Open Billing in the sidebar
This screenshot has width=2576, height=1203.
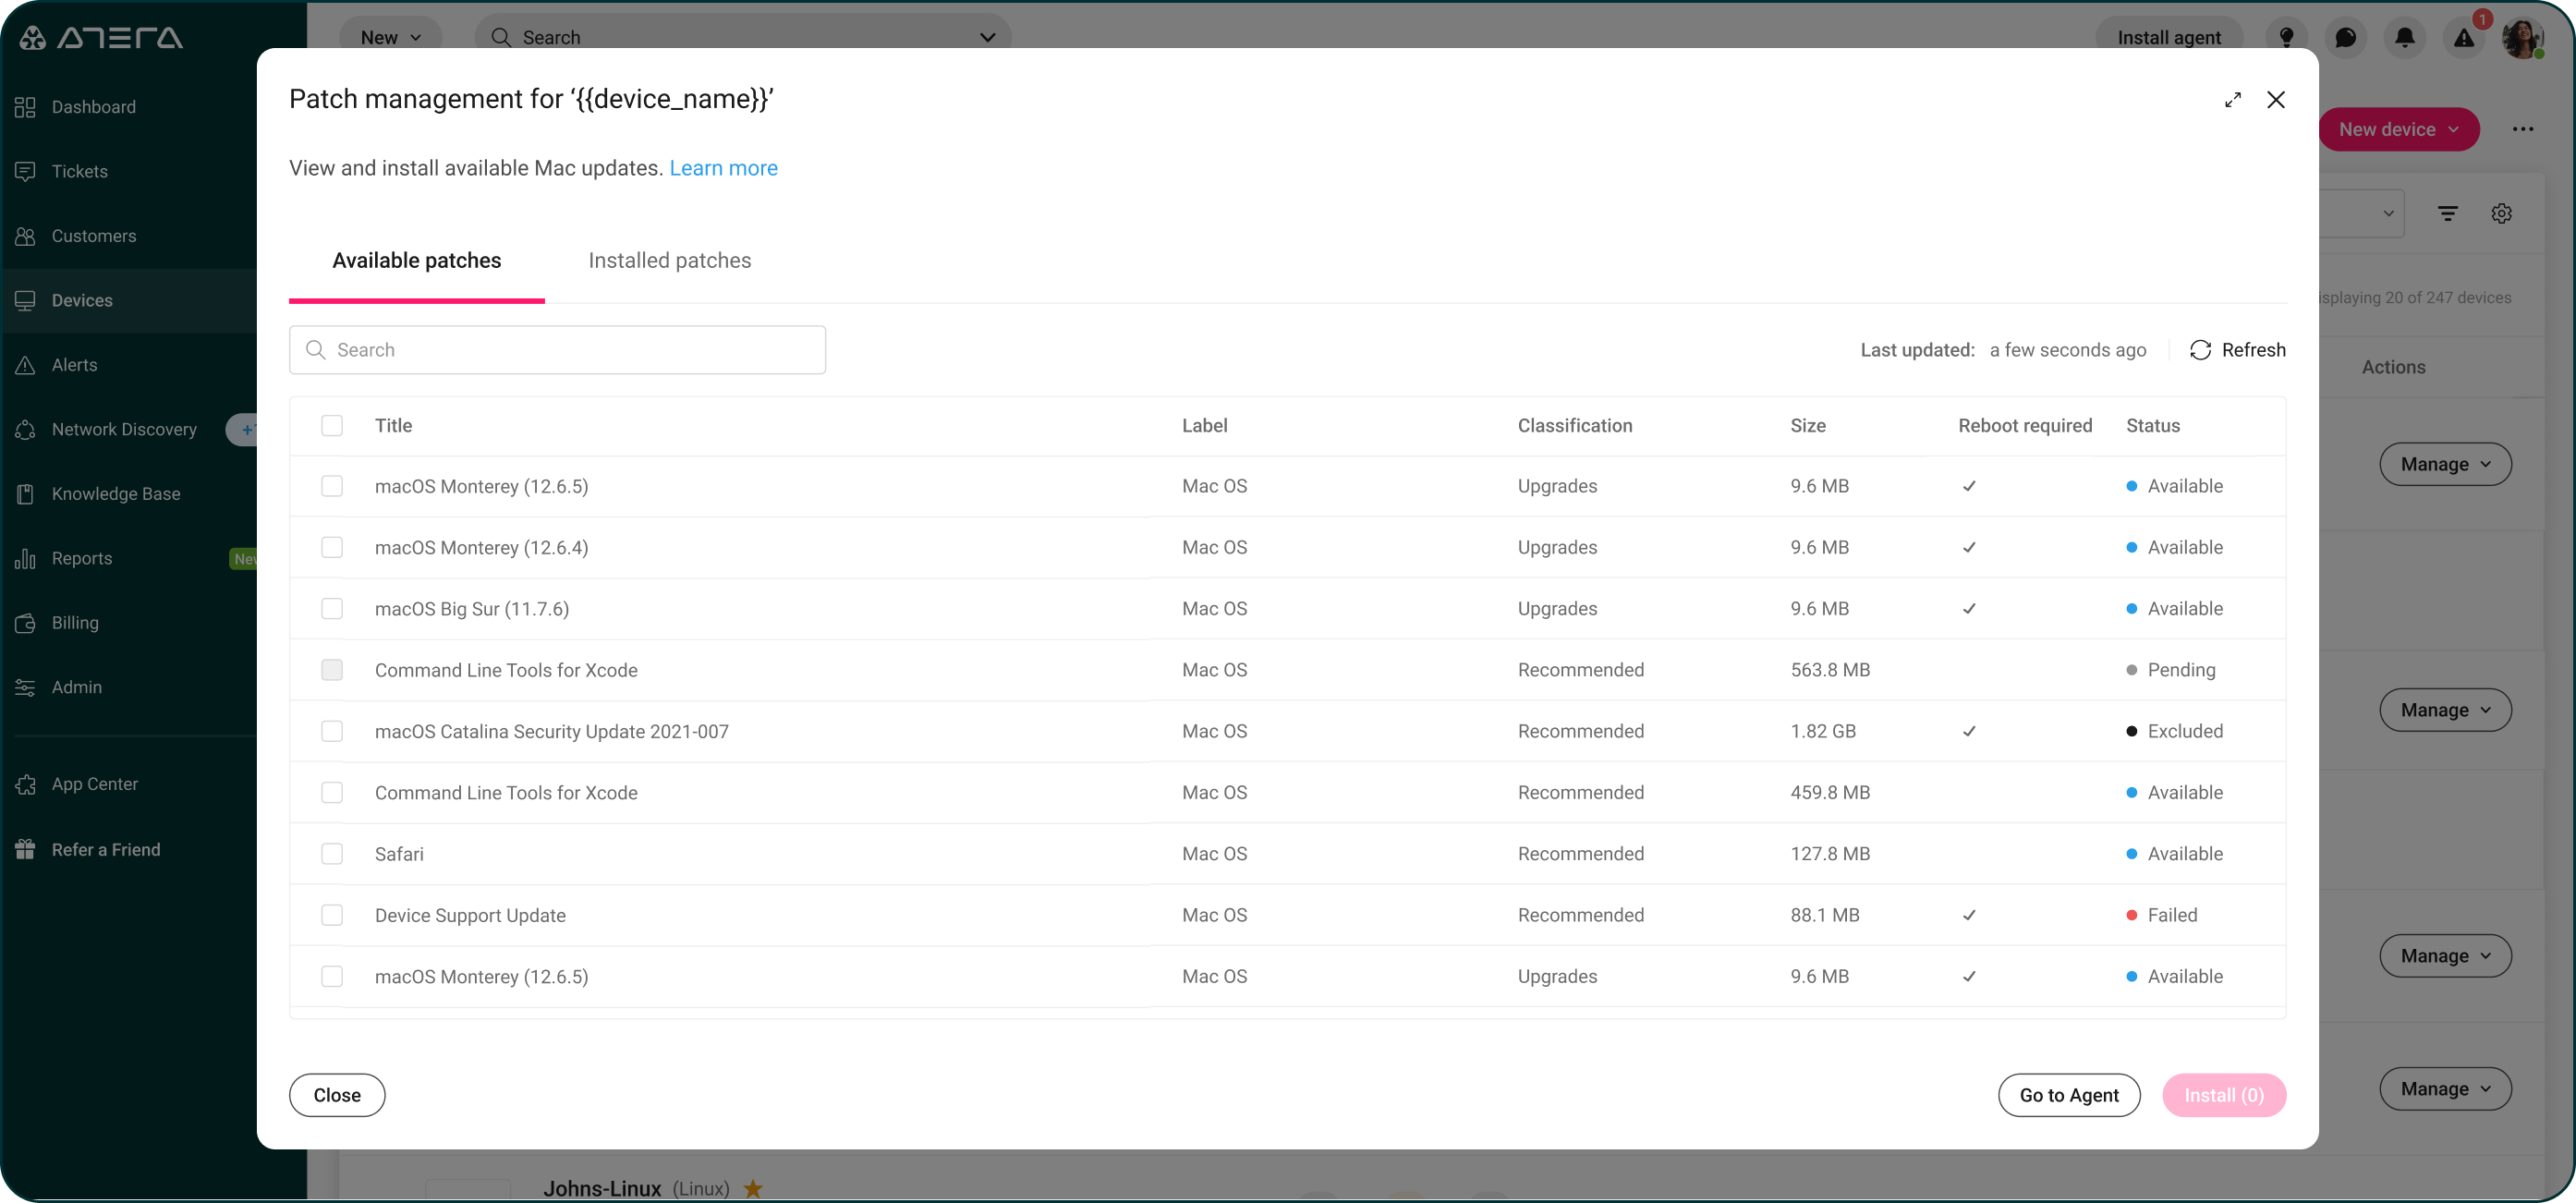74,623
